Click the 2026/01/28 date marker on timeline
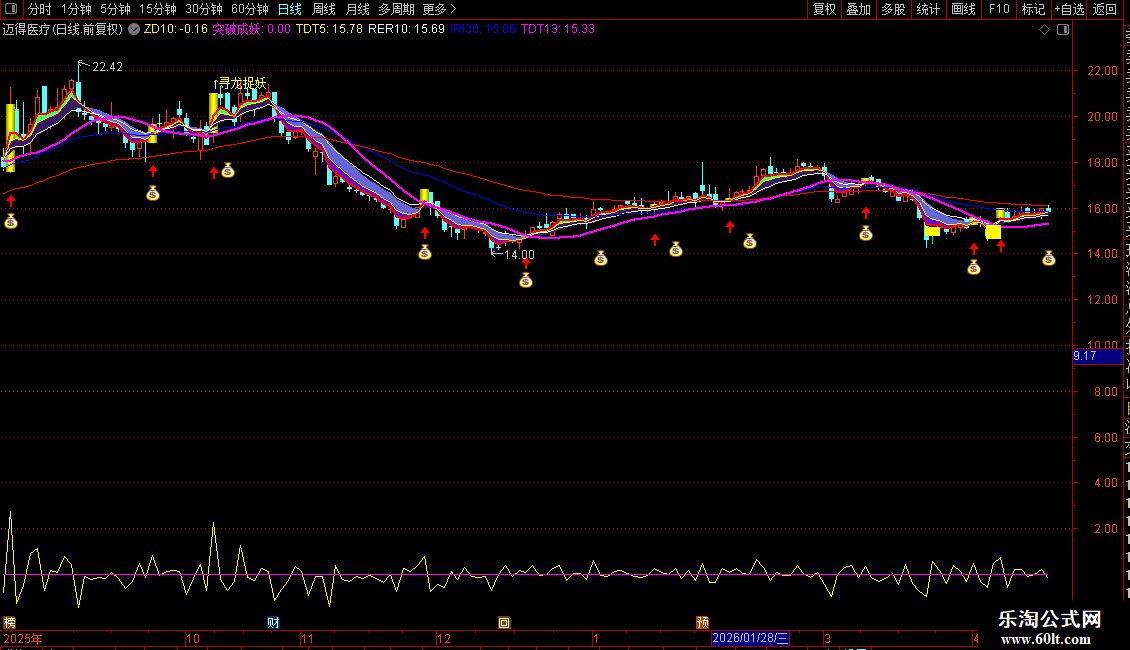The height and width of the screenshot is (650, 1130). click(750, 638)
